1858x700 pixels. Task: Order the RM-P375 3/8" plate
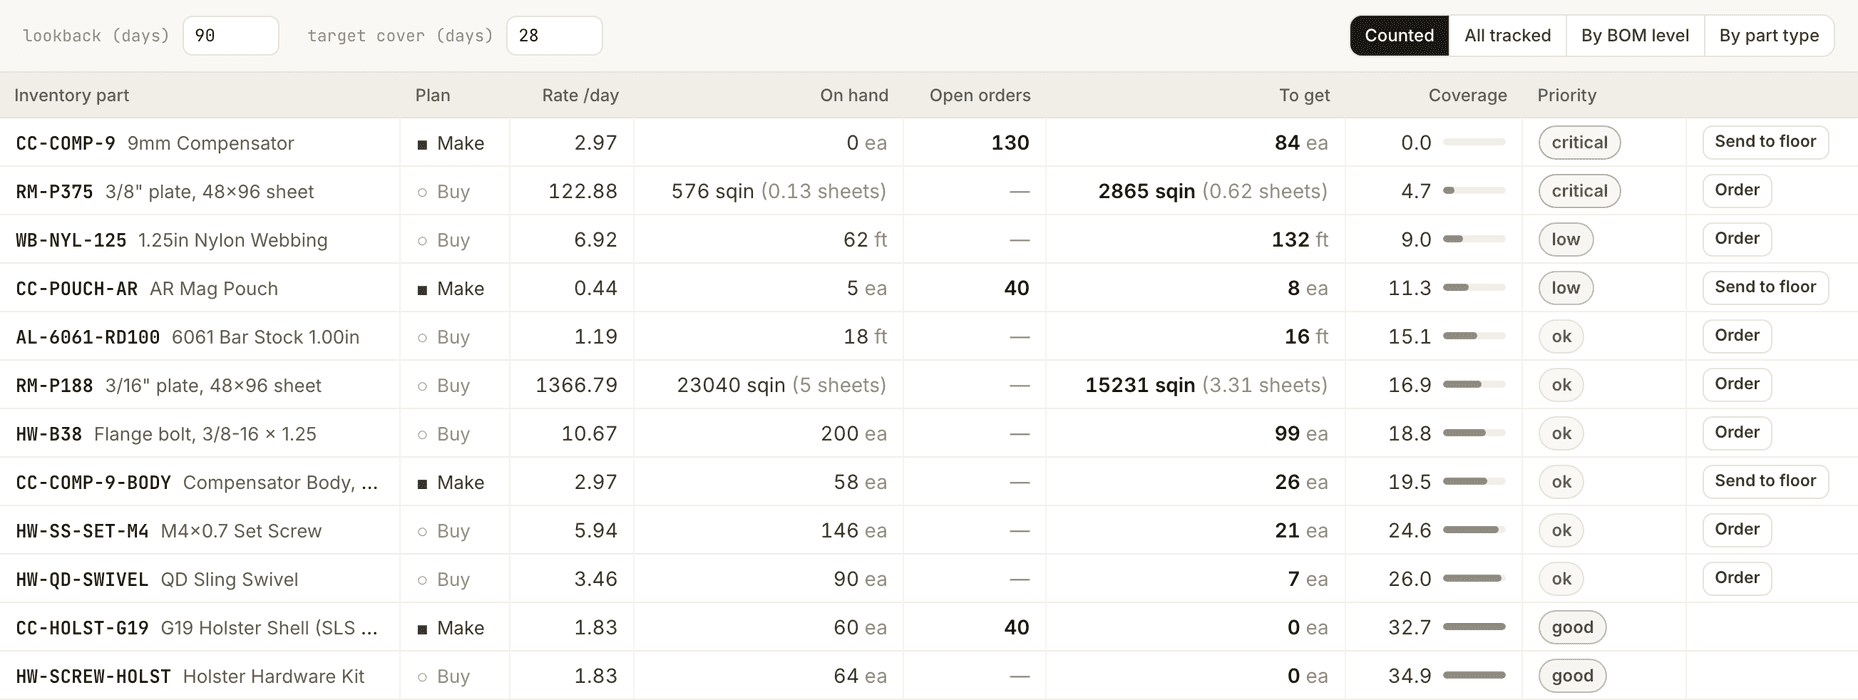click(x=1737, y=190)
